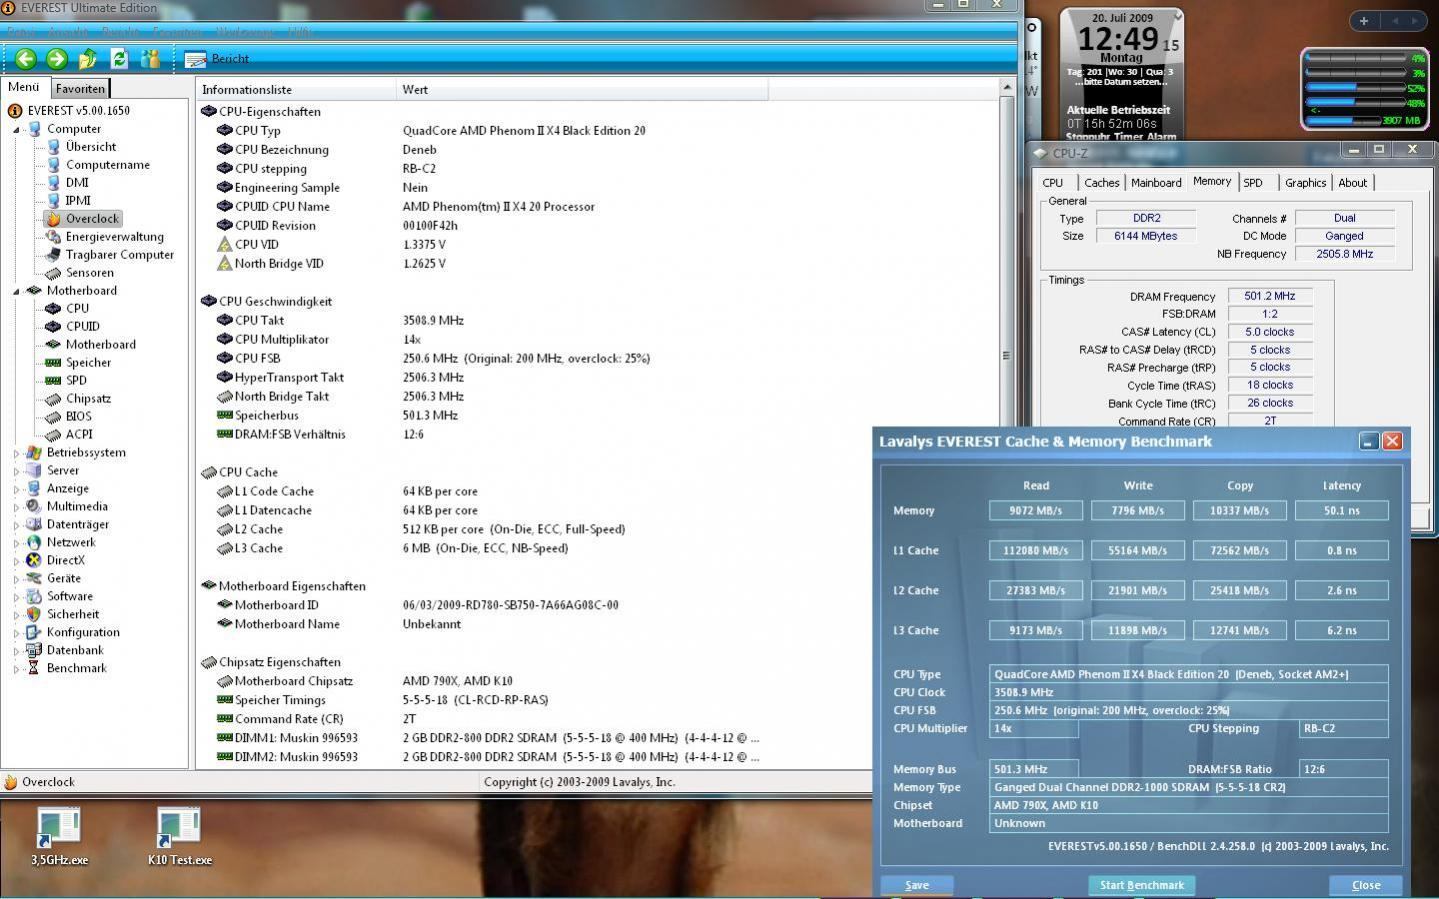Screen dimensions: 1439x899
Task: Select the Speicher memory module icon
Action: (x=53, y=363)
